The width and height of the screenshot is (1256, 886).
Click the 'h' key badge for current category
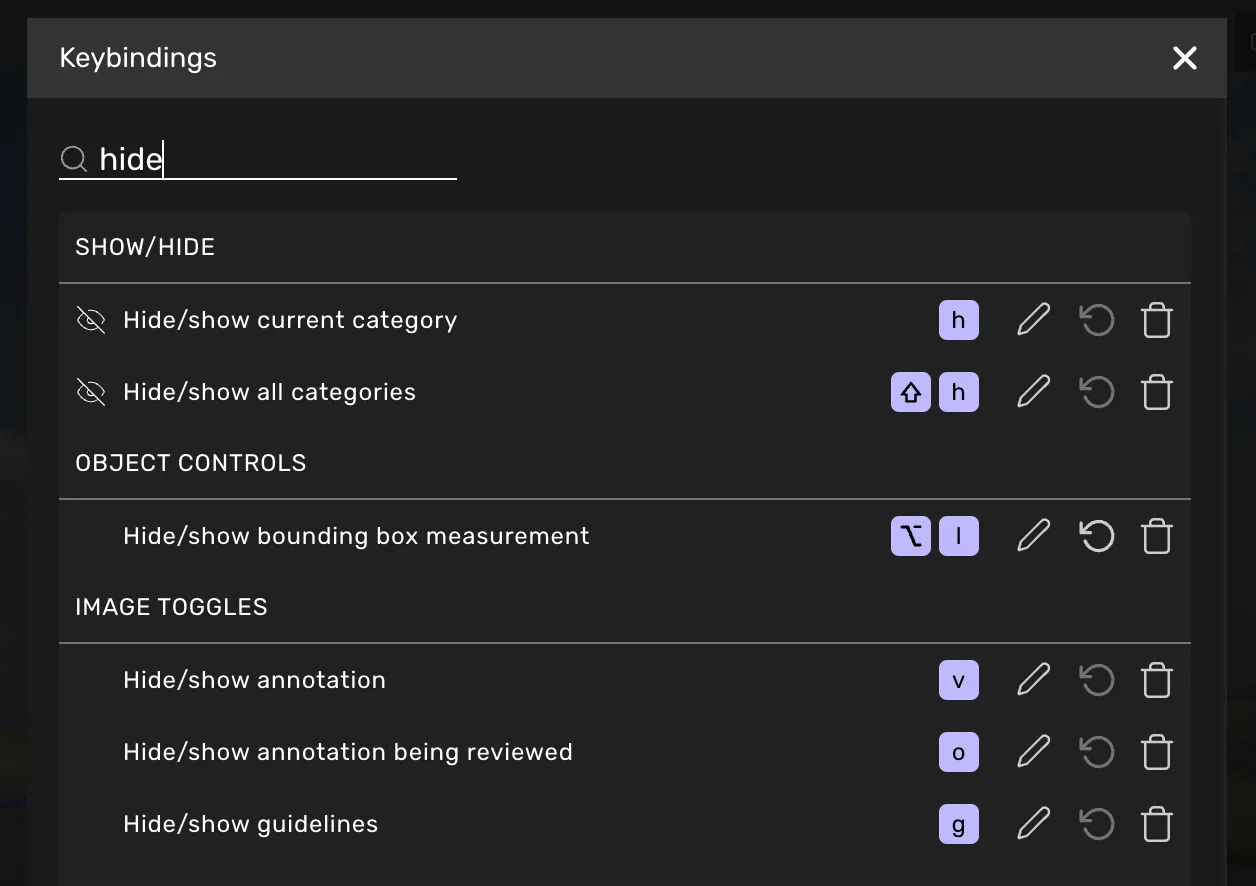pos(959,320)
